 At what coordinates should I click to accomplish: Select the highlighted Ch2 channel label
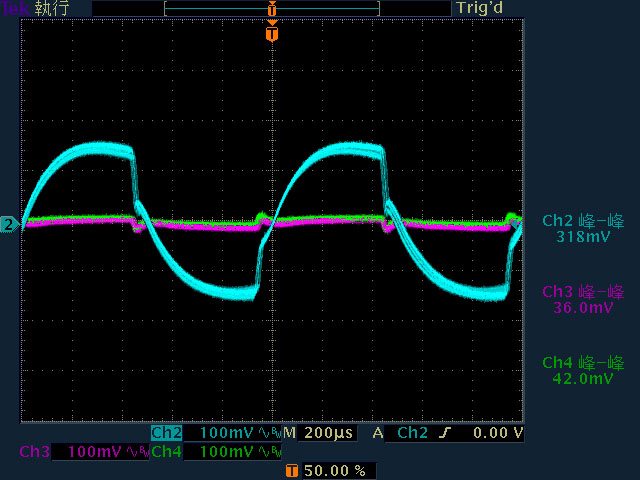pyautogui.click(x=166, y=433)
